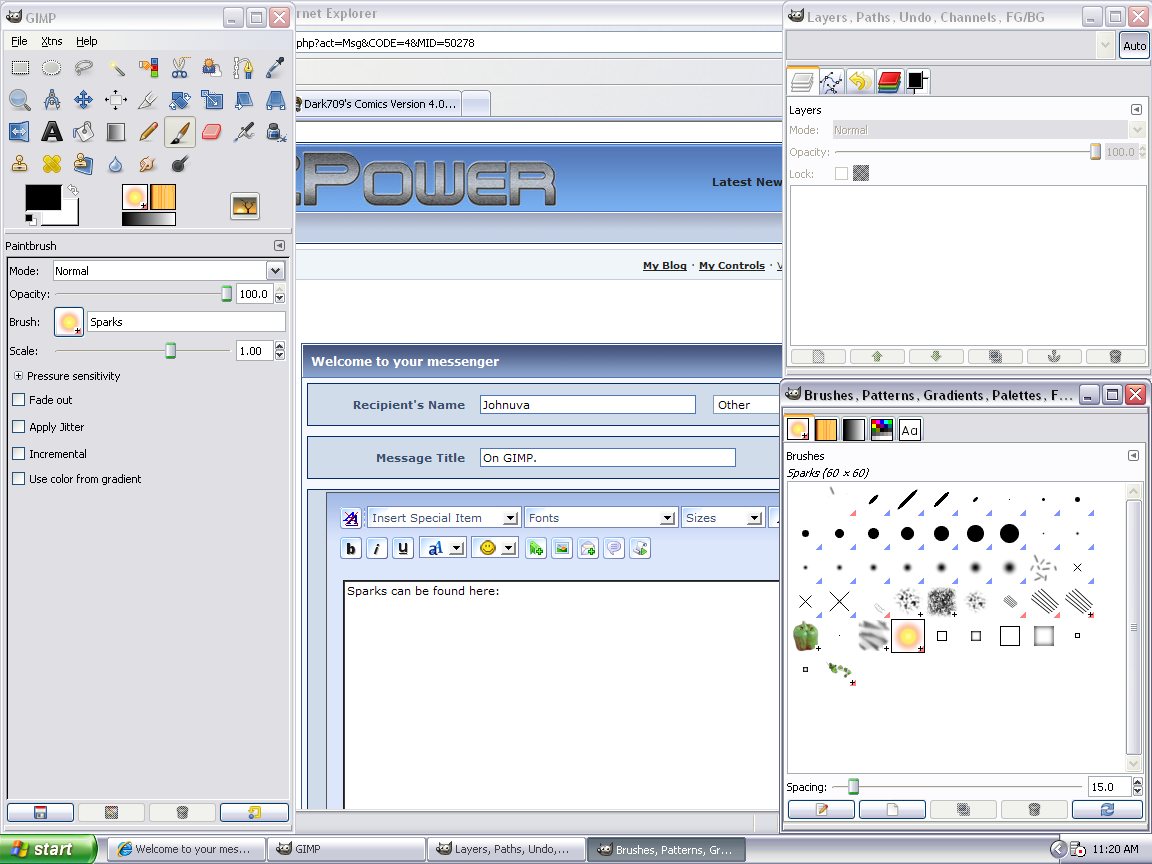
Task: Click the Auto button in Layers dialog
Action: [1134, 45]
